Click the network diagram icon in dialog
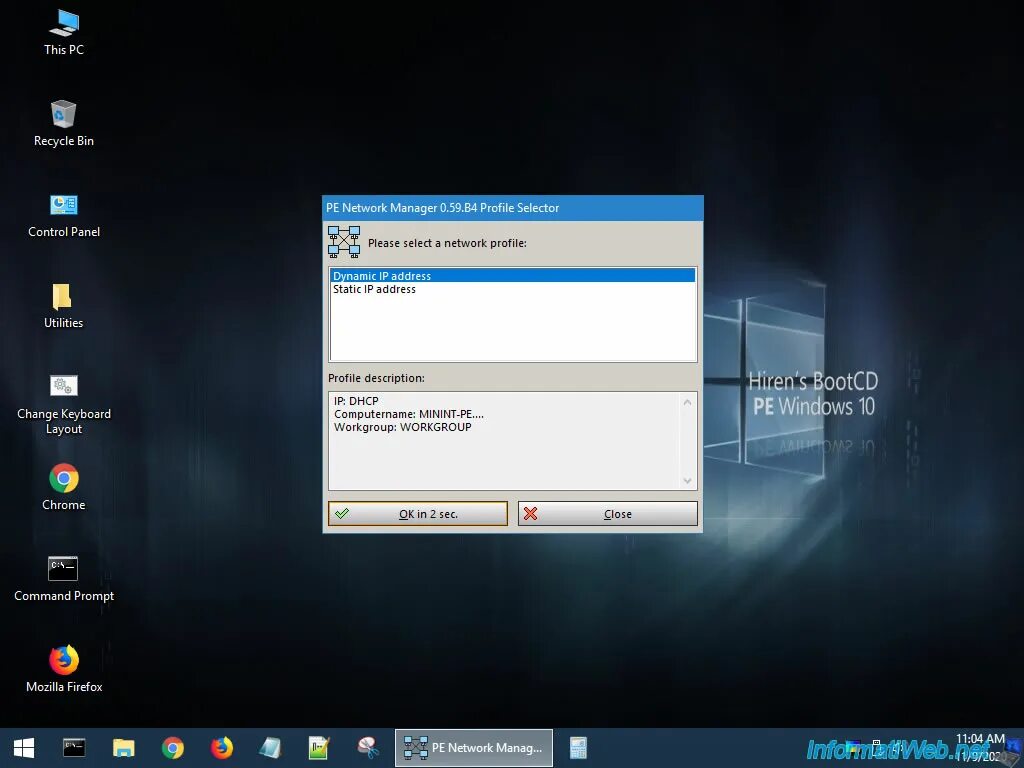1024x768 pixels. tap(344, 242)
